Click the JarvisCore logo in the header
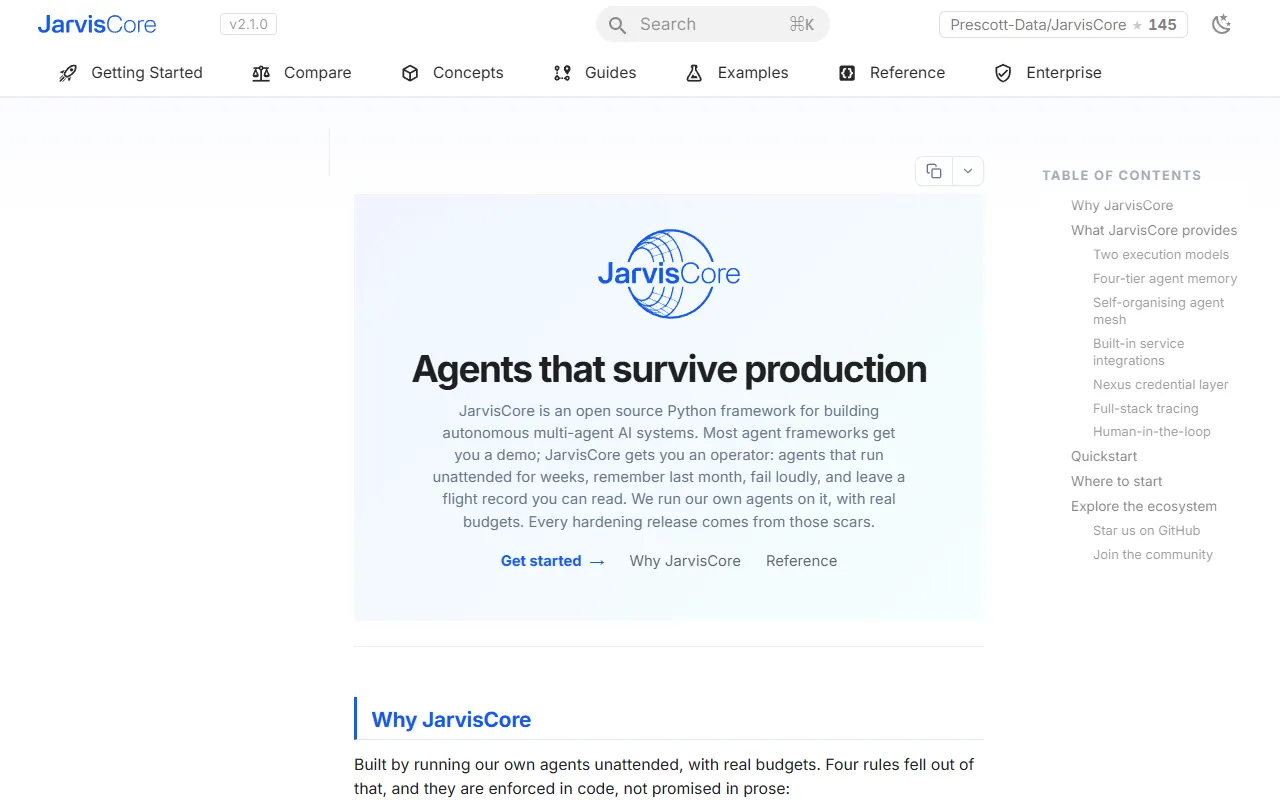This screenshot has width=1280, height=800. pyautogui.click(x=97, y=25)
